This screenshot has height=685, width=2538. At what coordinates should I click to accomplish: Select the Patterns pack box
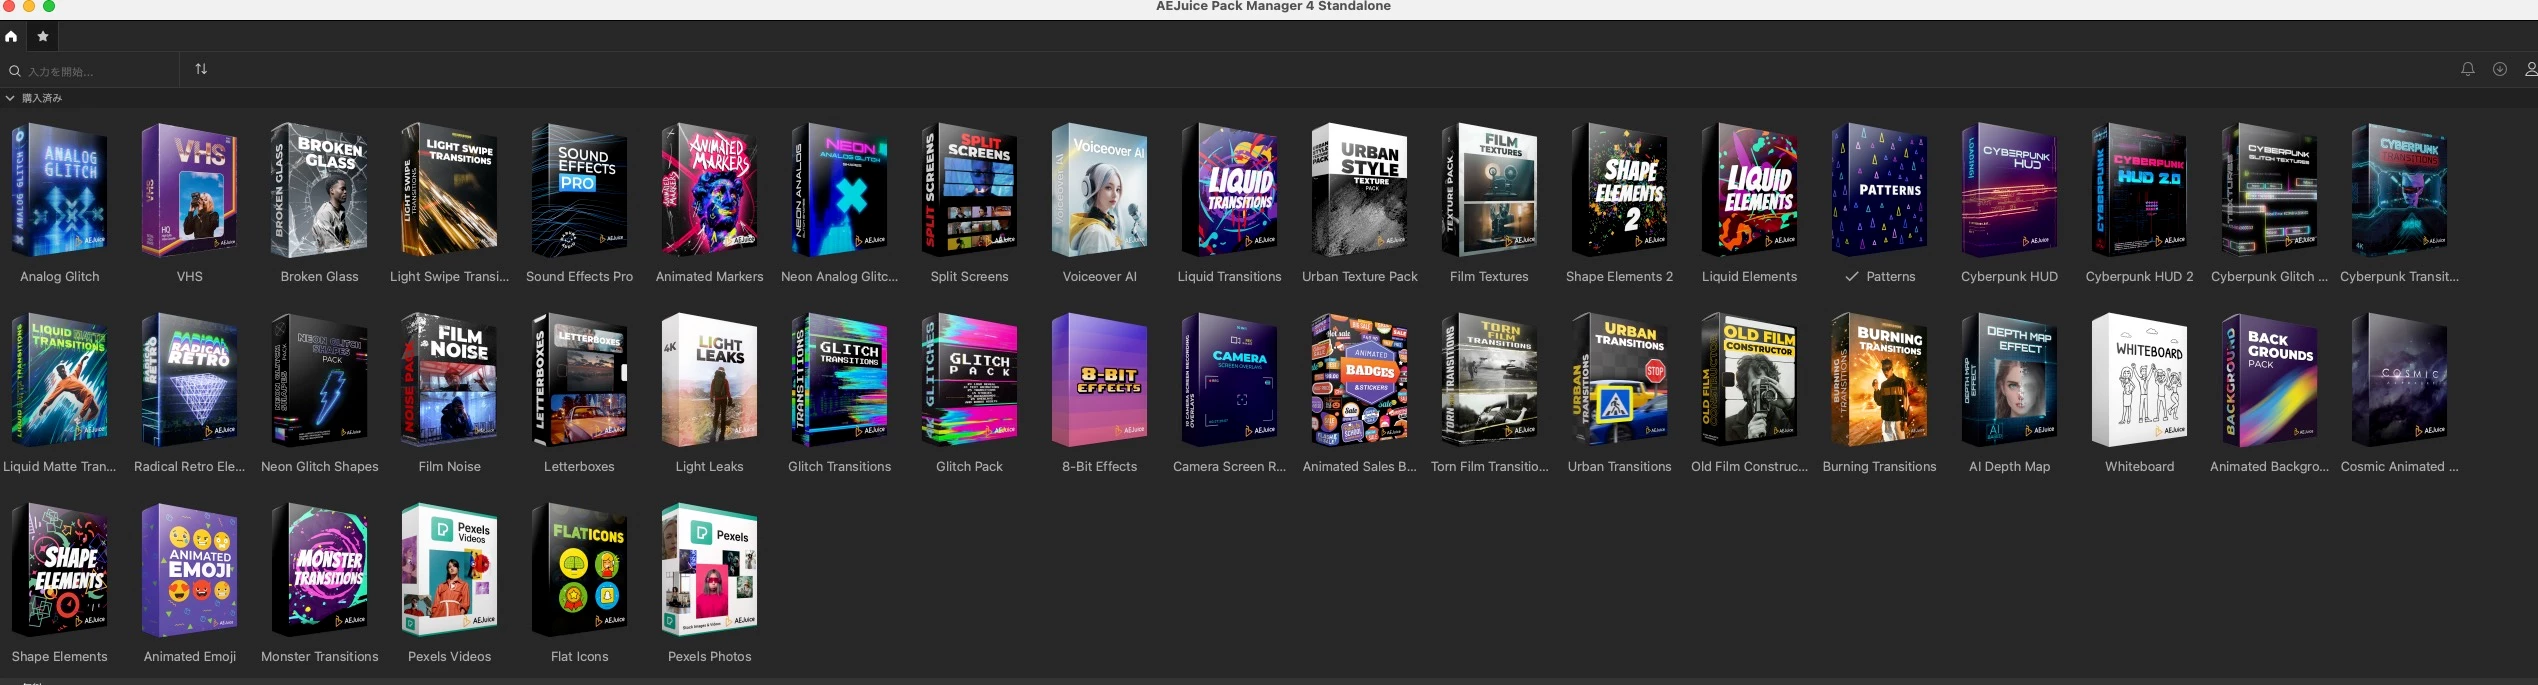click(x=1880, y=190)
